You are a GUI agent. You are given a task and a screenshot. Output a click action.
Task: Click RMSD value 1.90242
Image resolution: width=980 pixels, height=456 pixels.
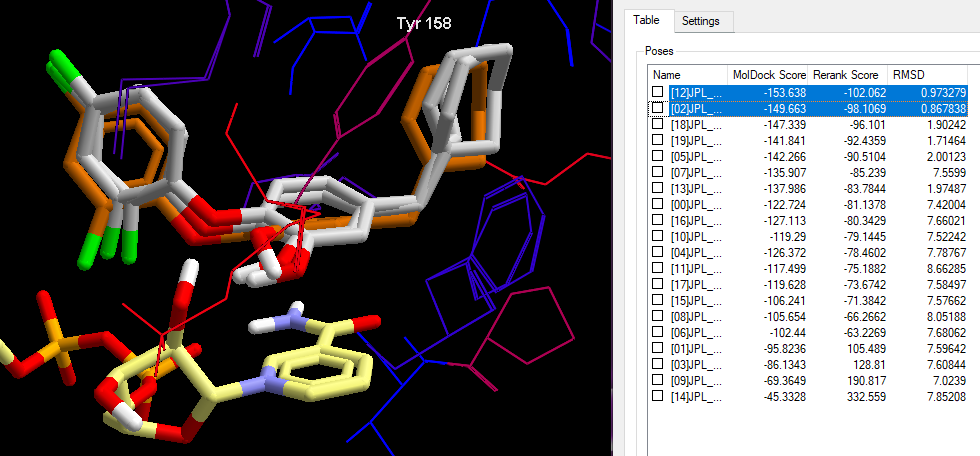(x=946, y=124)
